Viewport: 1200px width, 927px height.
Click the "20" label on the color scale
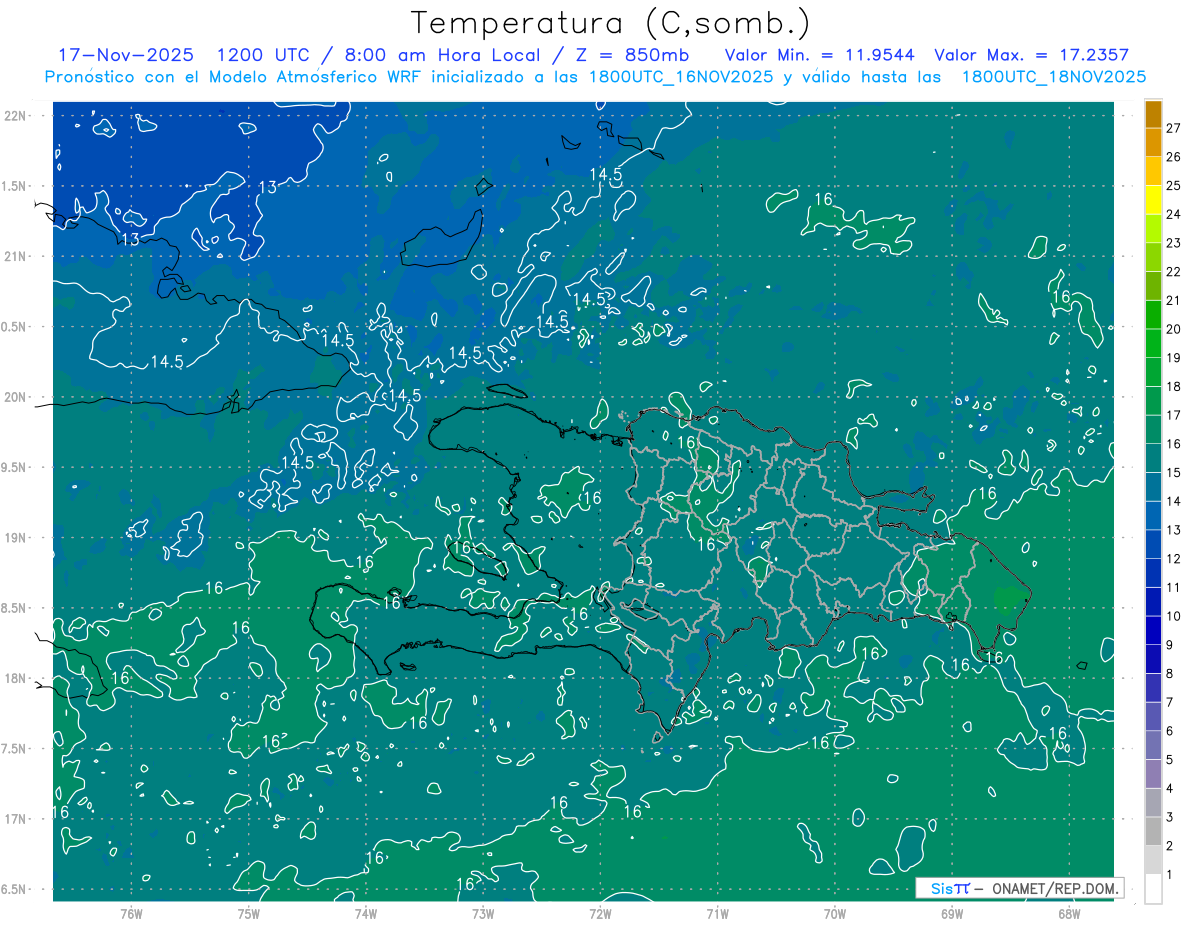point(1173,329)
